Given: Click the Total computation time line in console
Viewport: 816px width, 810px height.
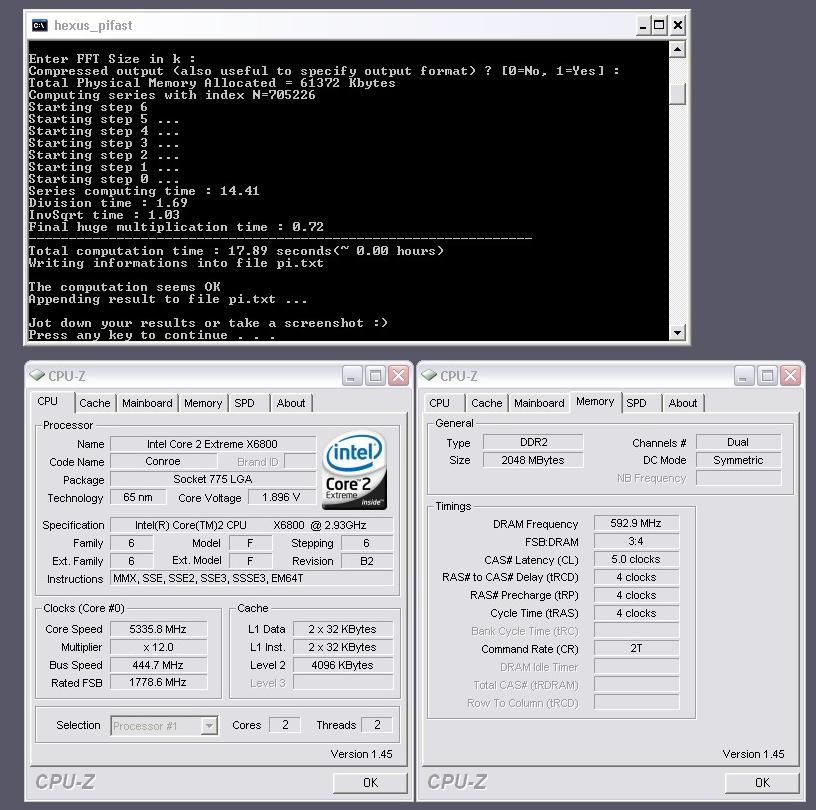Looking at the screenshot, I should [236, 251].
